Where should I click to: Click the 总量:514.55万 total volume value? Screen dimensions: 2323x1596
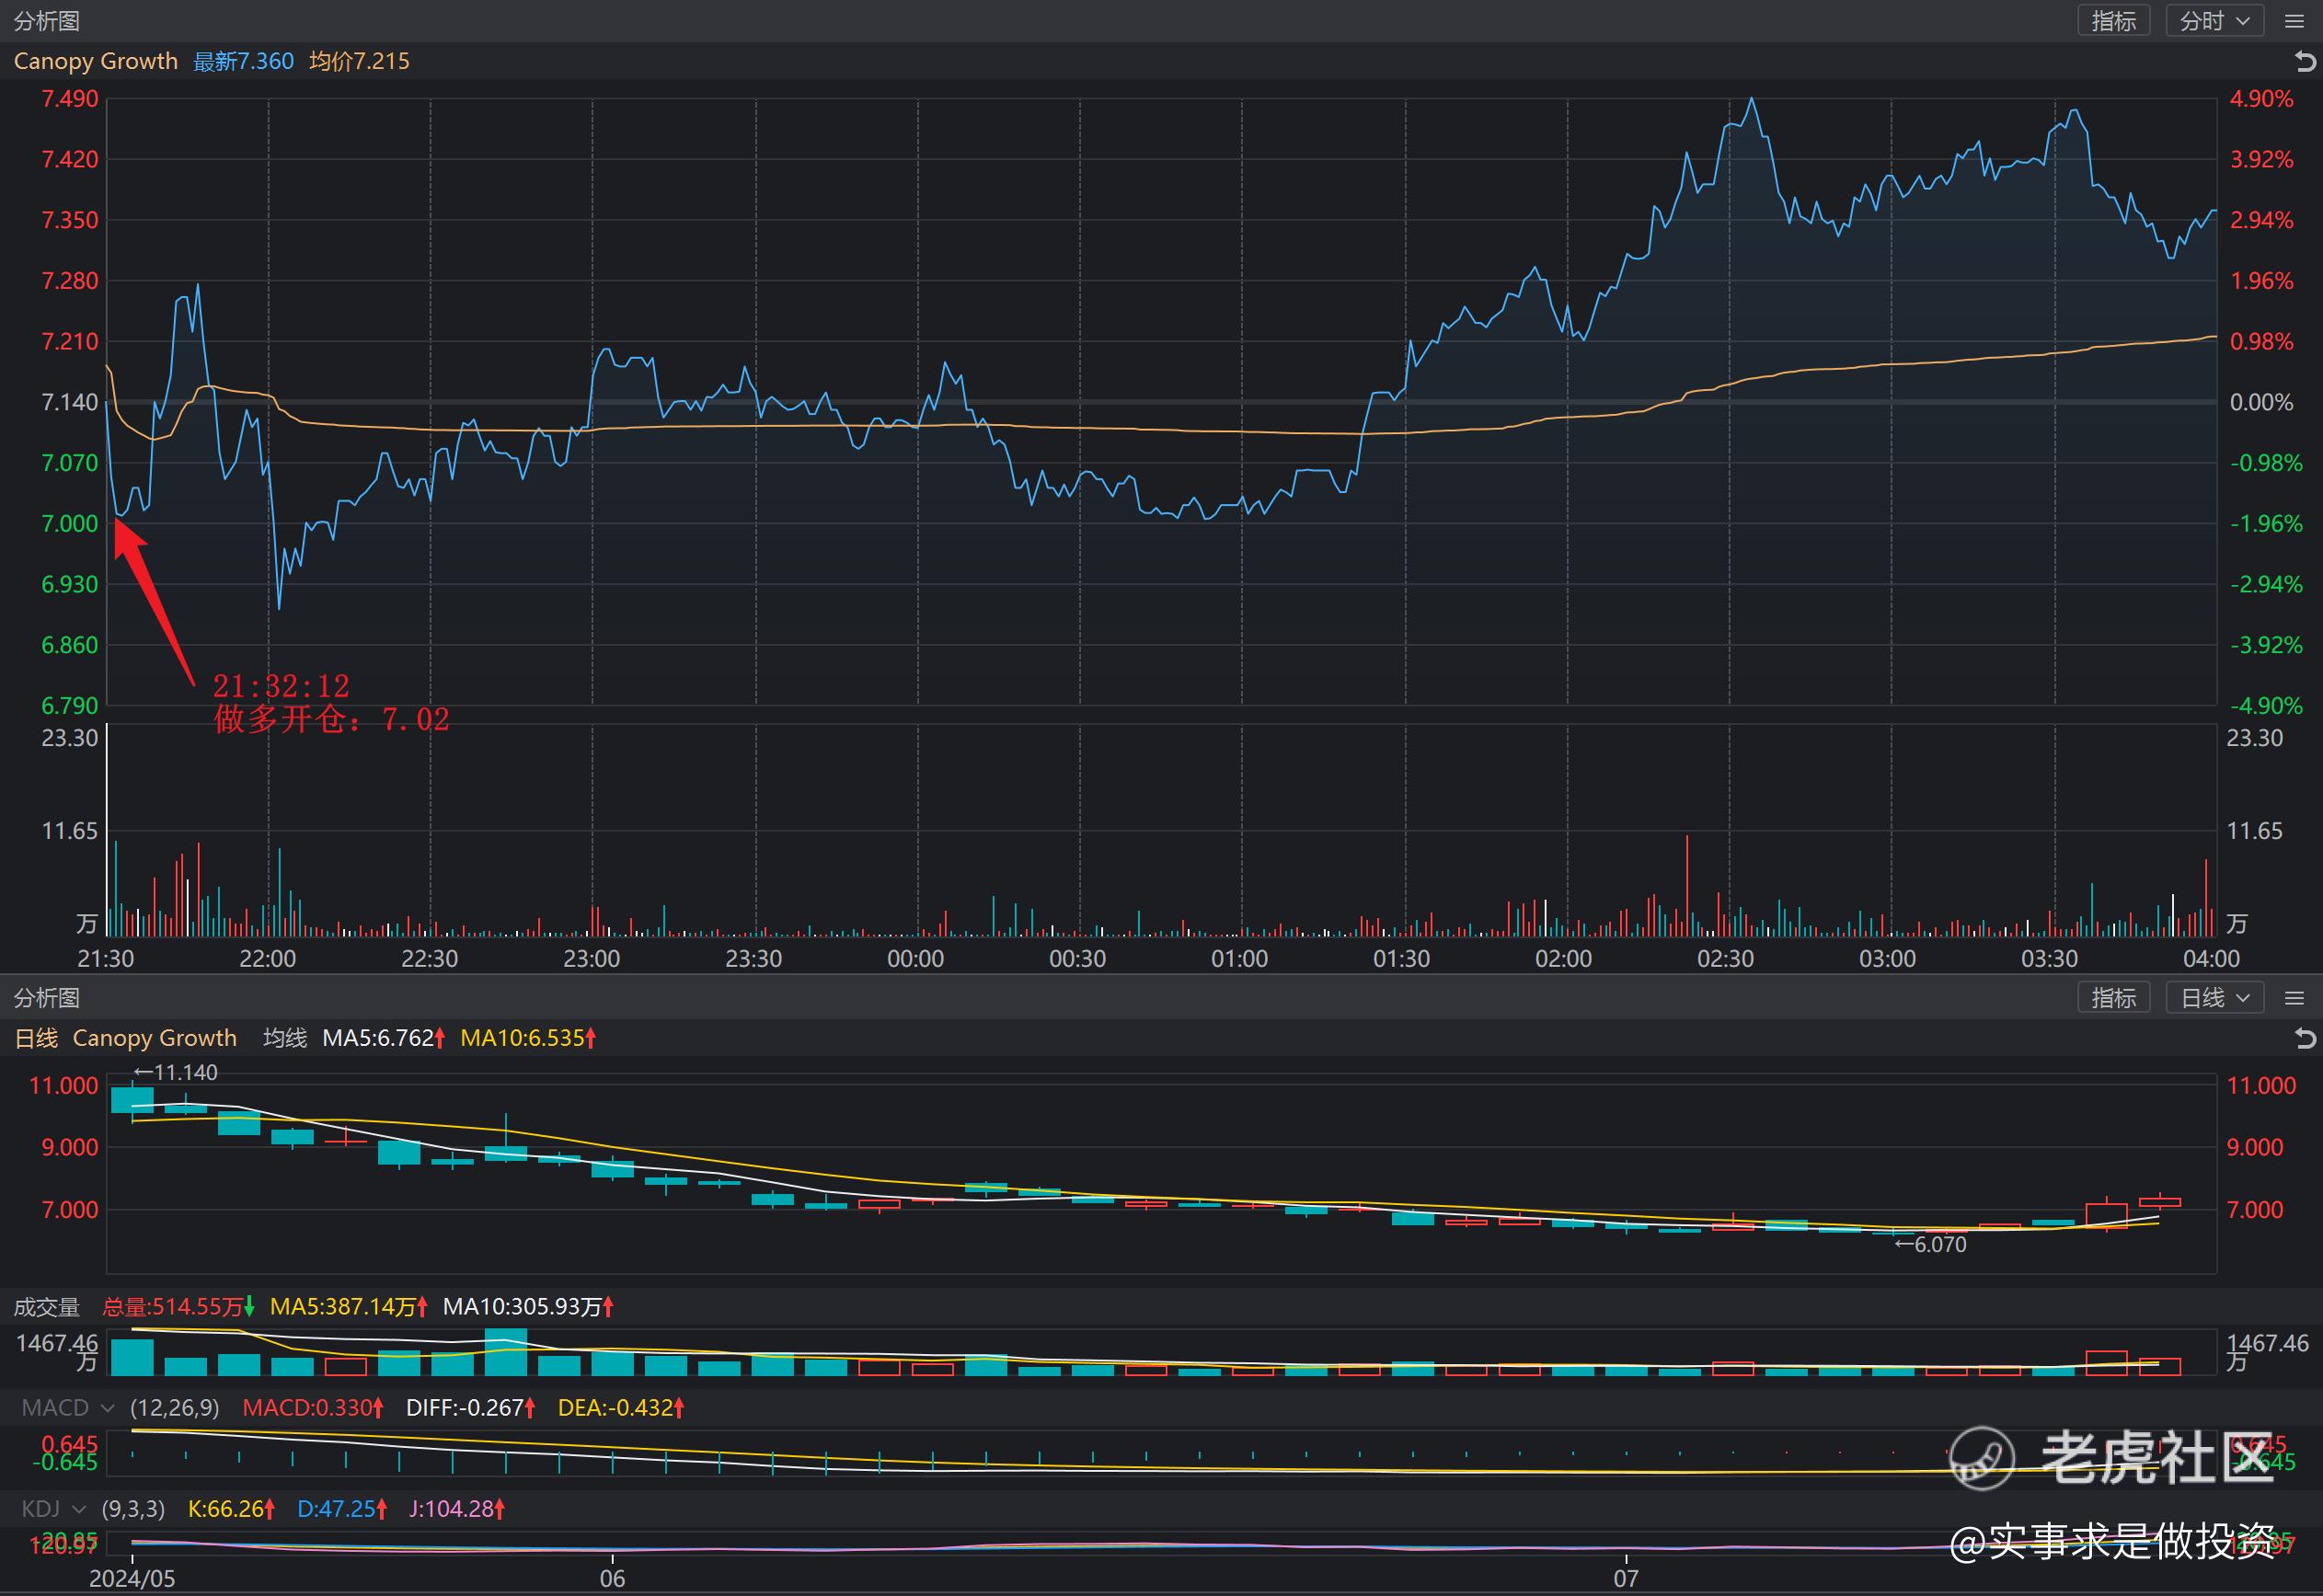[178, 1307]
